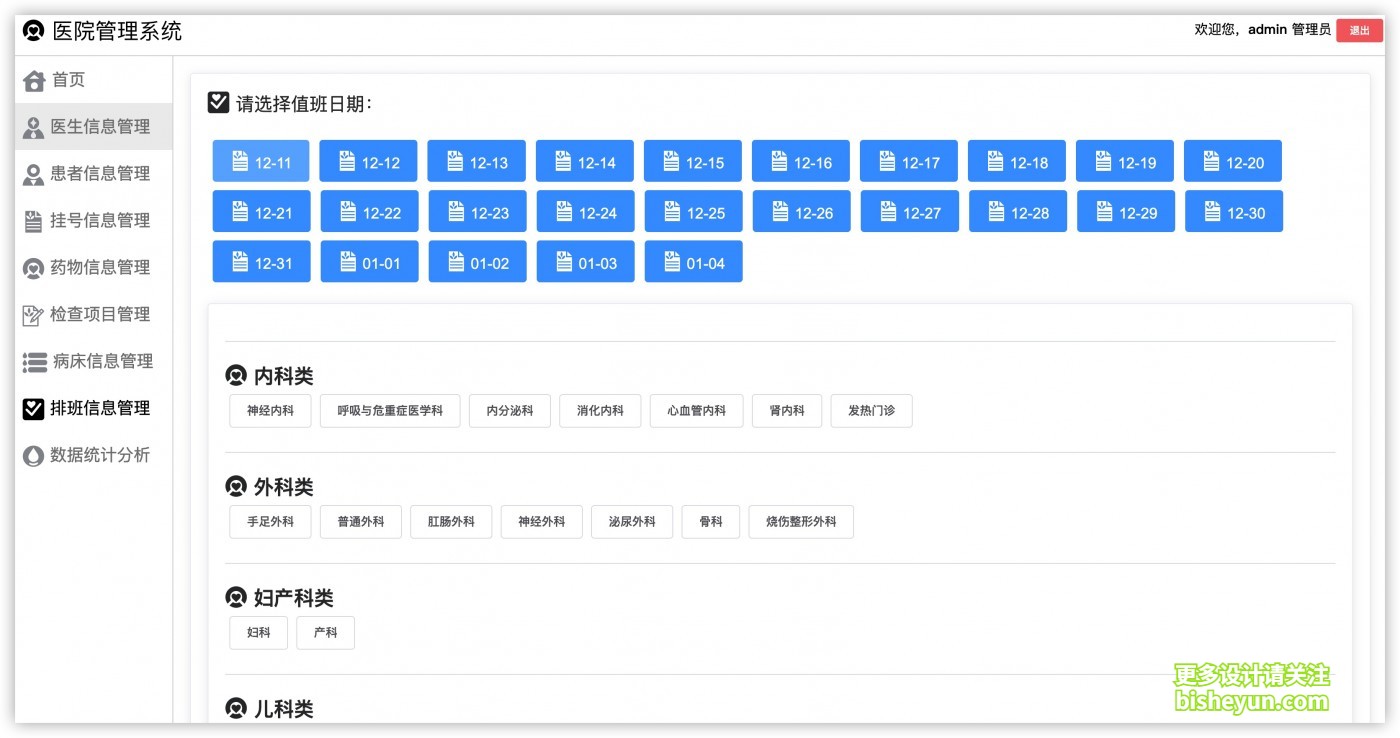Select the 神经内科 department
The image size is (1400, 738).
click(270, 411)
